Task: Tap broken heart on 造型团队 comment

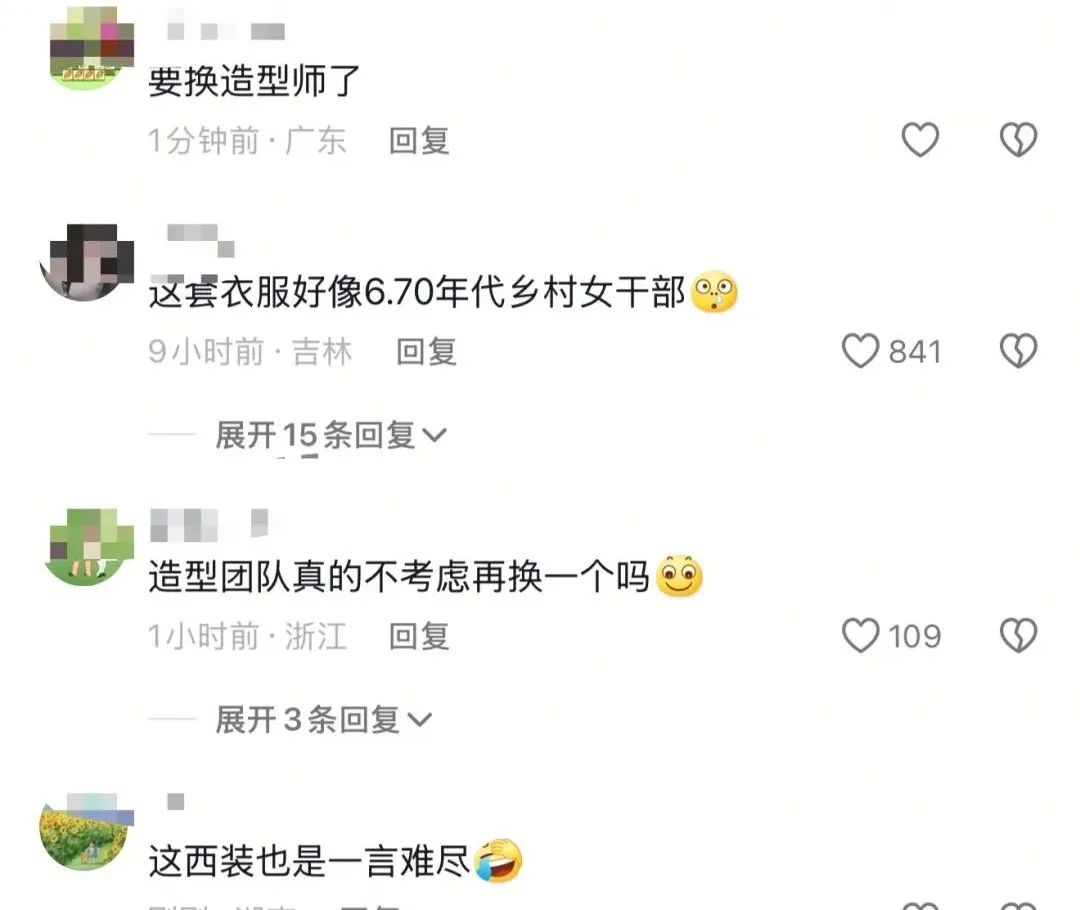Action: pyautogui.click(x=1018, y=635)
